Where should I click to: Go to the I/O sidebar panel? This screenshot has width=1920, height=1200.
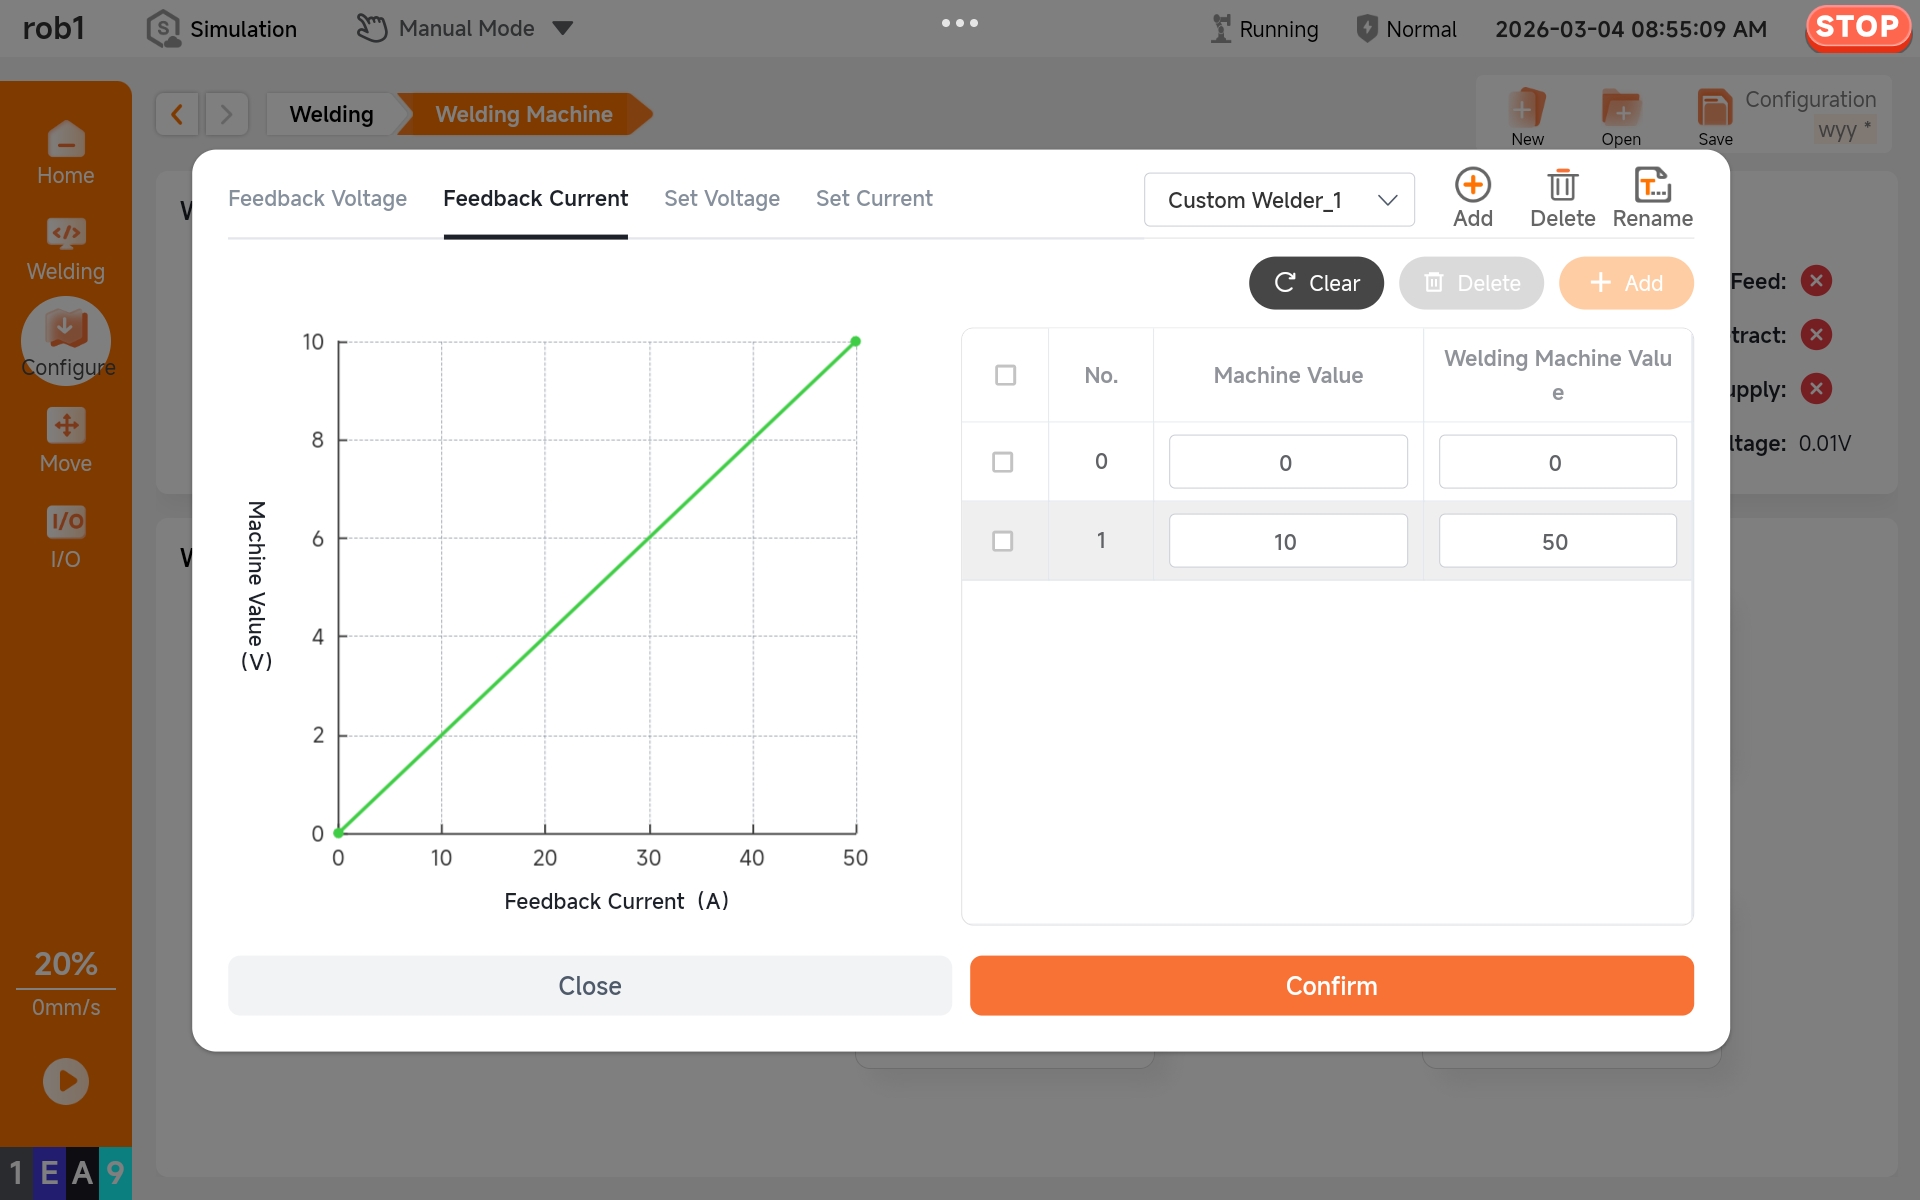[66, 537]
